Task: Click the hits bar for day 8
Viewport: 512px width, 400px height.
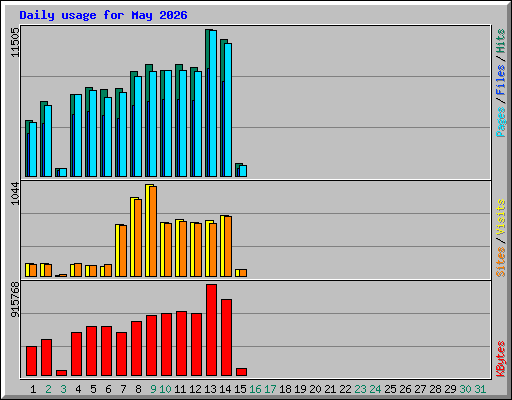Action: (132, 124)
